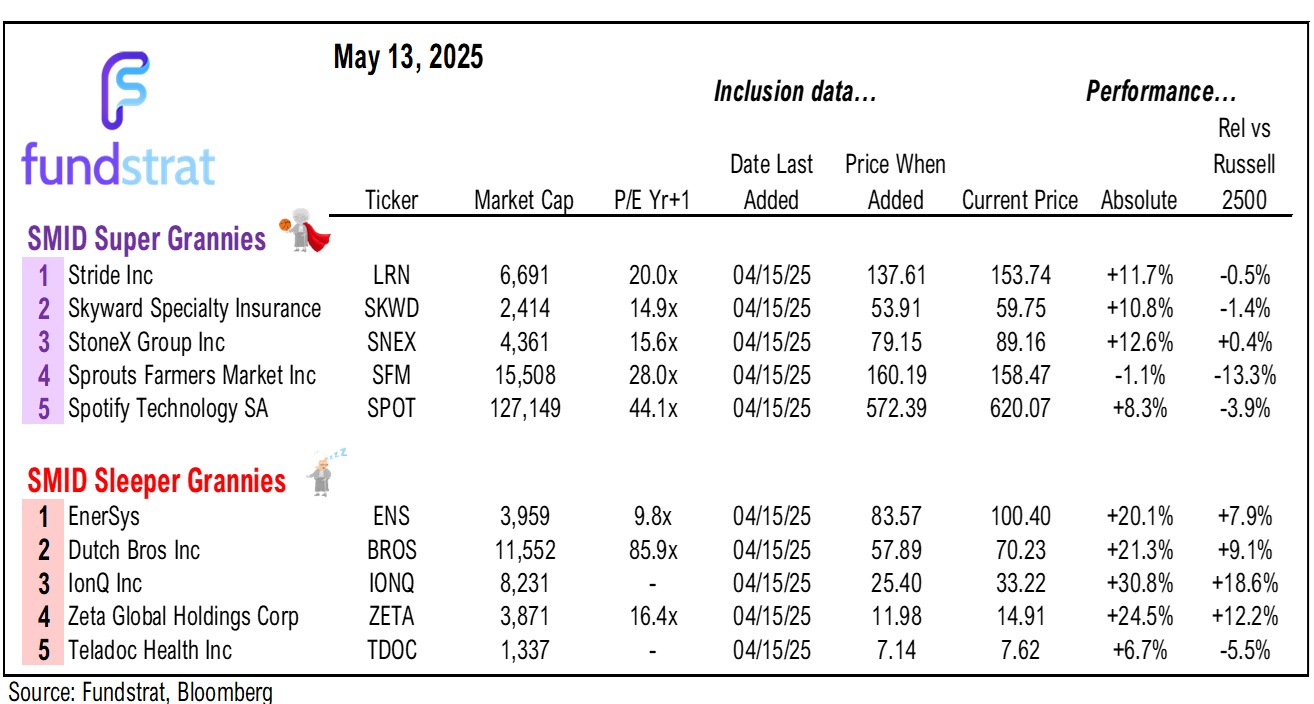Select the SMID Sleeper Grannies heading
Viewport: 1314px width, 704px height.
[x=157, y=481]
